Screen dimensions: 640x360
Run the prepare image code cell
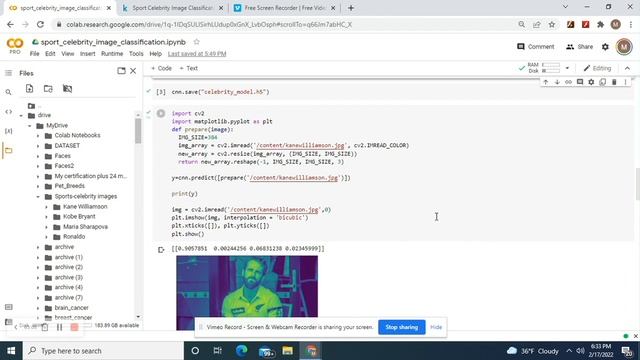coord(161,113)
